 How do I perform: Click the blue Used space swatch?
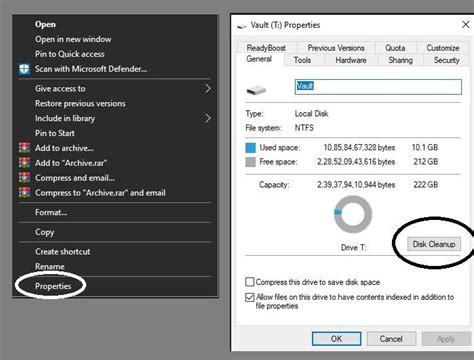[250, 148]
